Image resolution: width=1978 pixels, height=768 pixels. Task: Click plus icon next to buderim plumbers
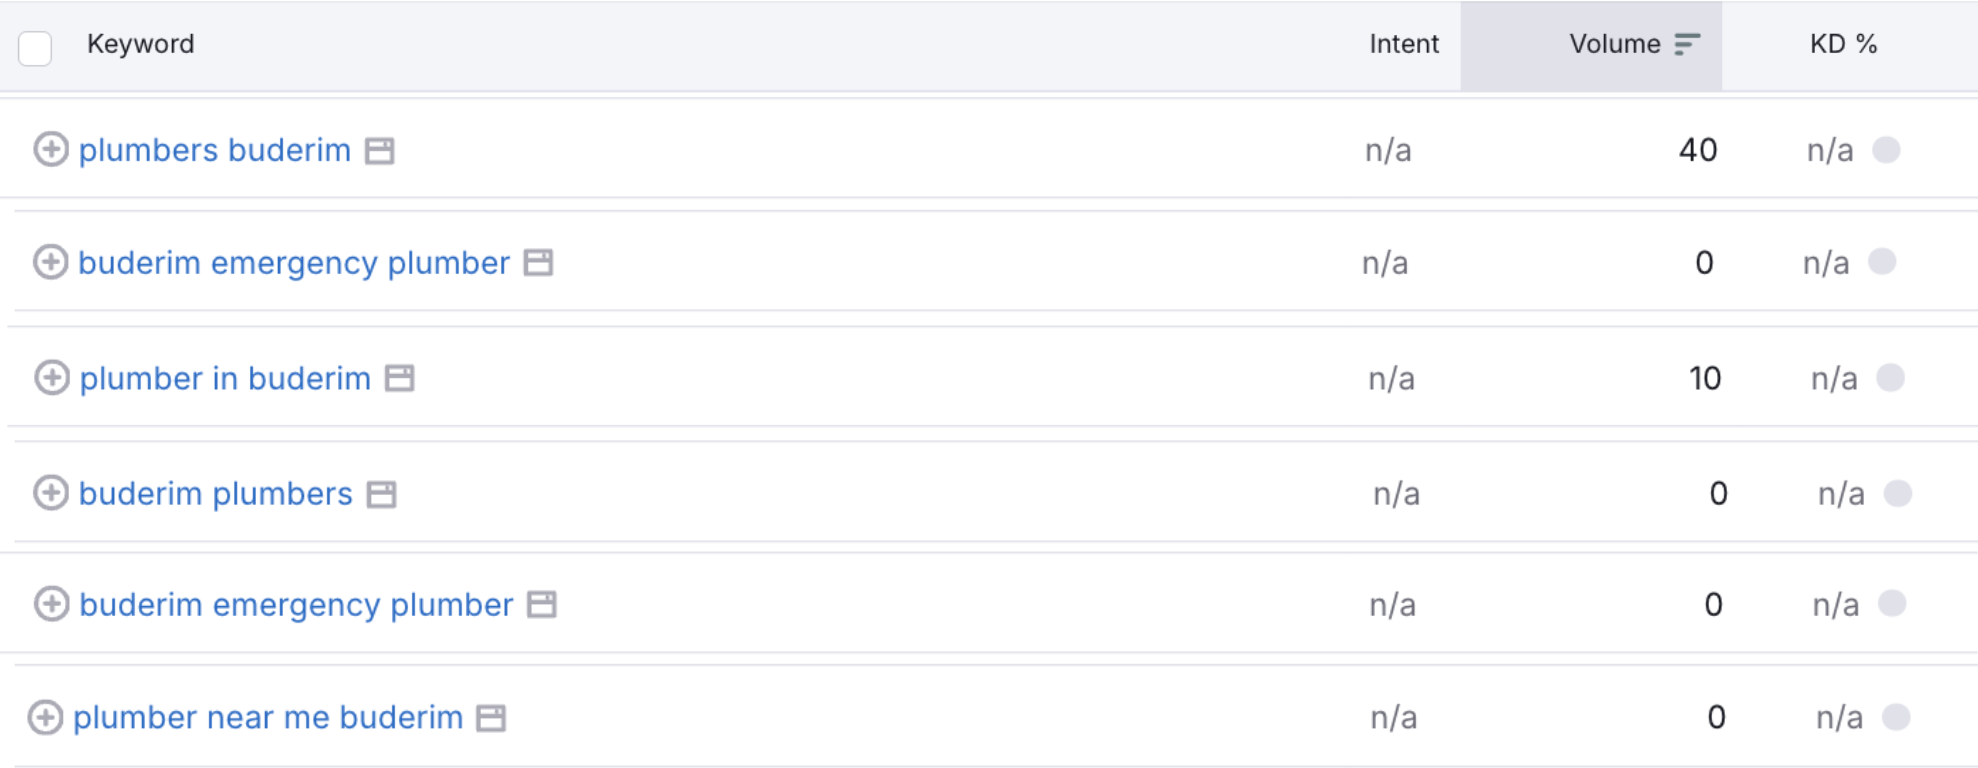point(51,493)
